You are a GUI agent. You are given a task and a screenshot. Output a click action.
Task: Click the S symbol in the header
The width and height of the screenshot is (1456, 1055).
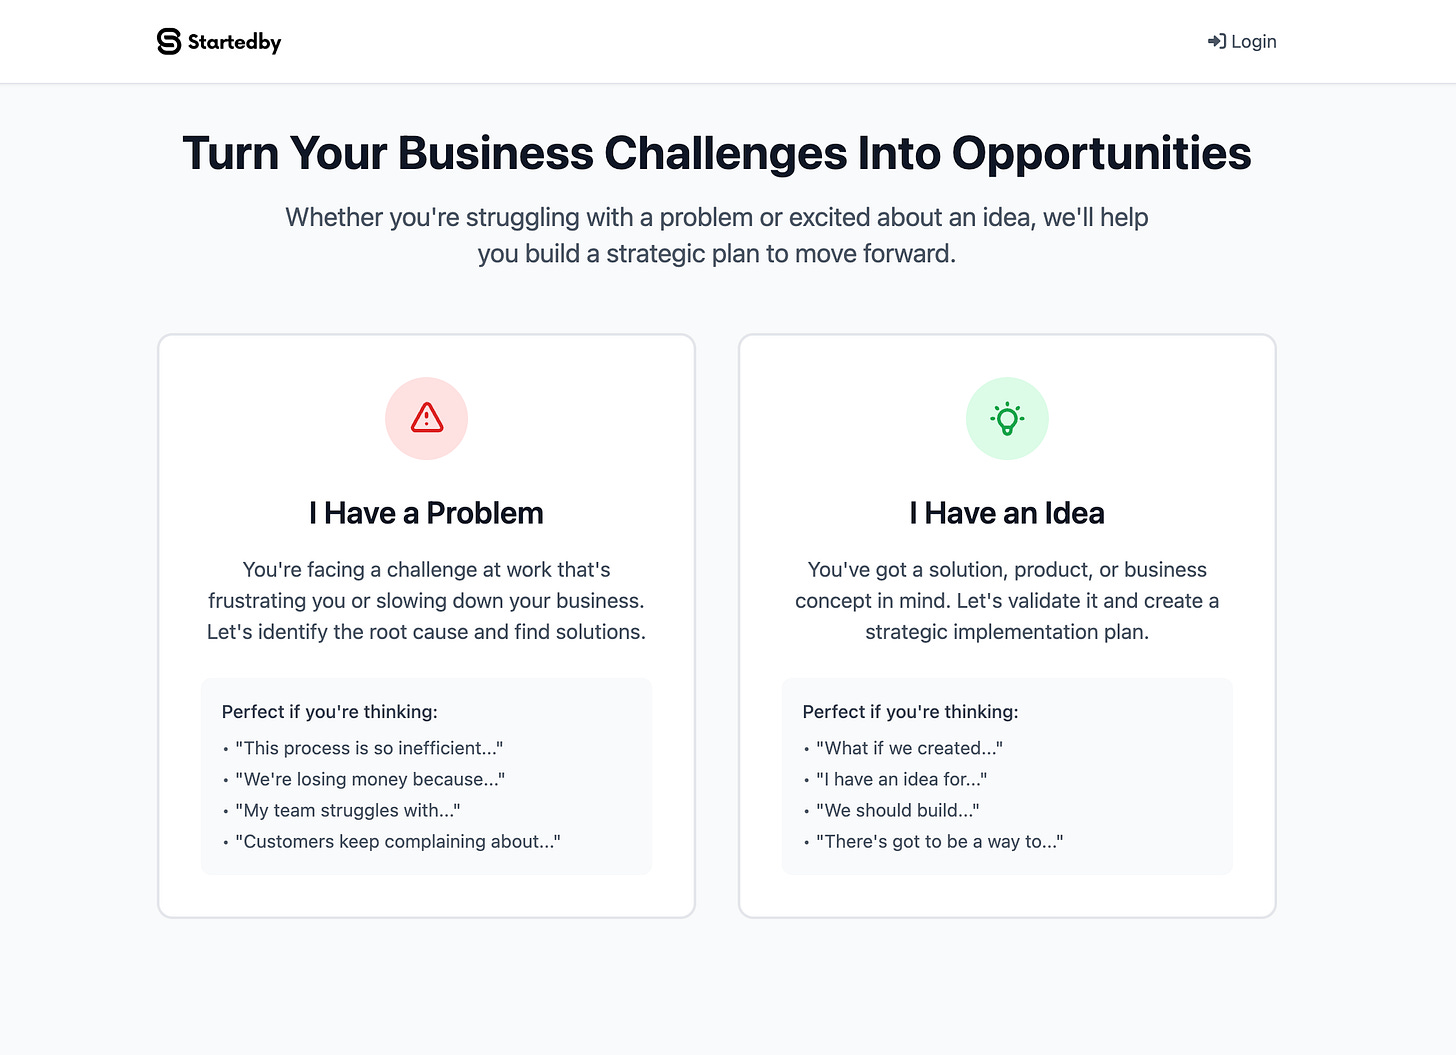[x=168, y=41]
